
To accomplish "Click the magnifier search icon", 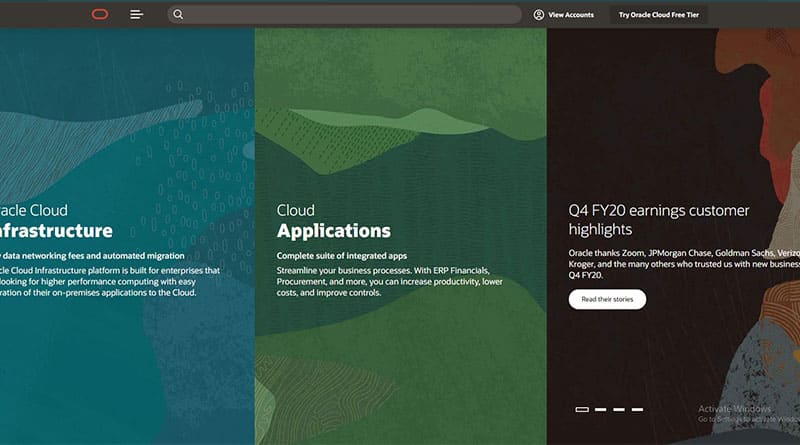I will pyautogui.click(x=178, y=14).
